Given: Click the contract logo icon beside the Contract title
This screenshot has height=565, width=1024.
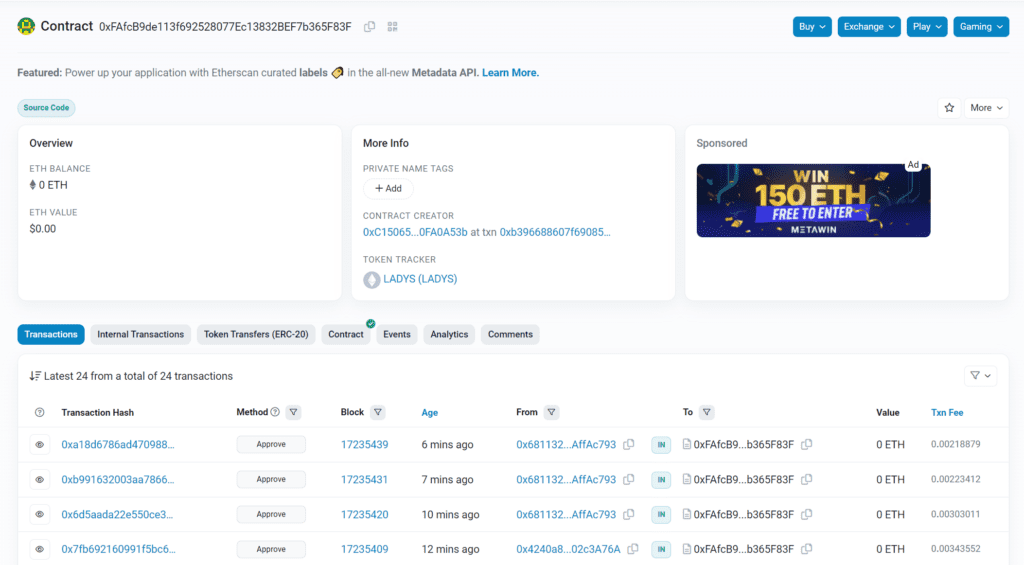Looking at the screenshot, I should 26,26.
